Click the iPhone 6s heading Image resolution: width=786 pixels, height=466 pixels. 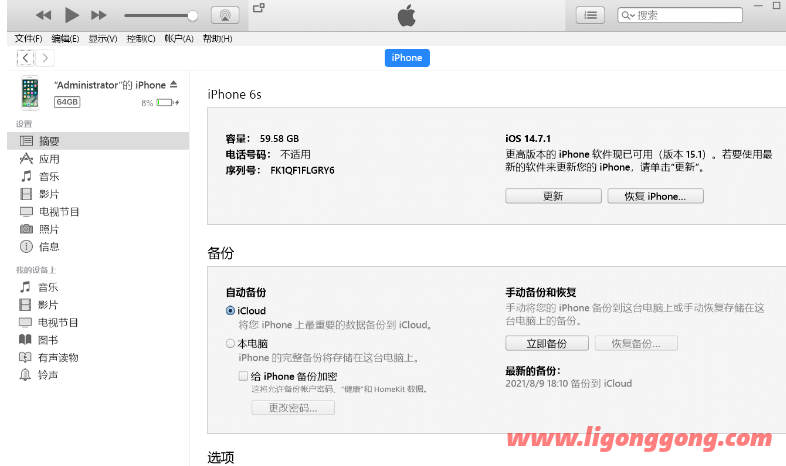point(235,94)
